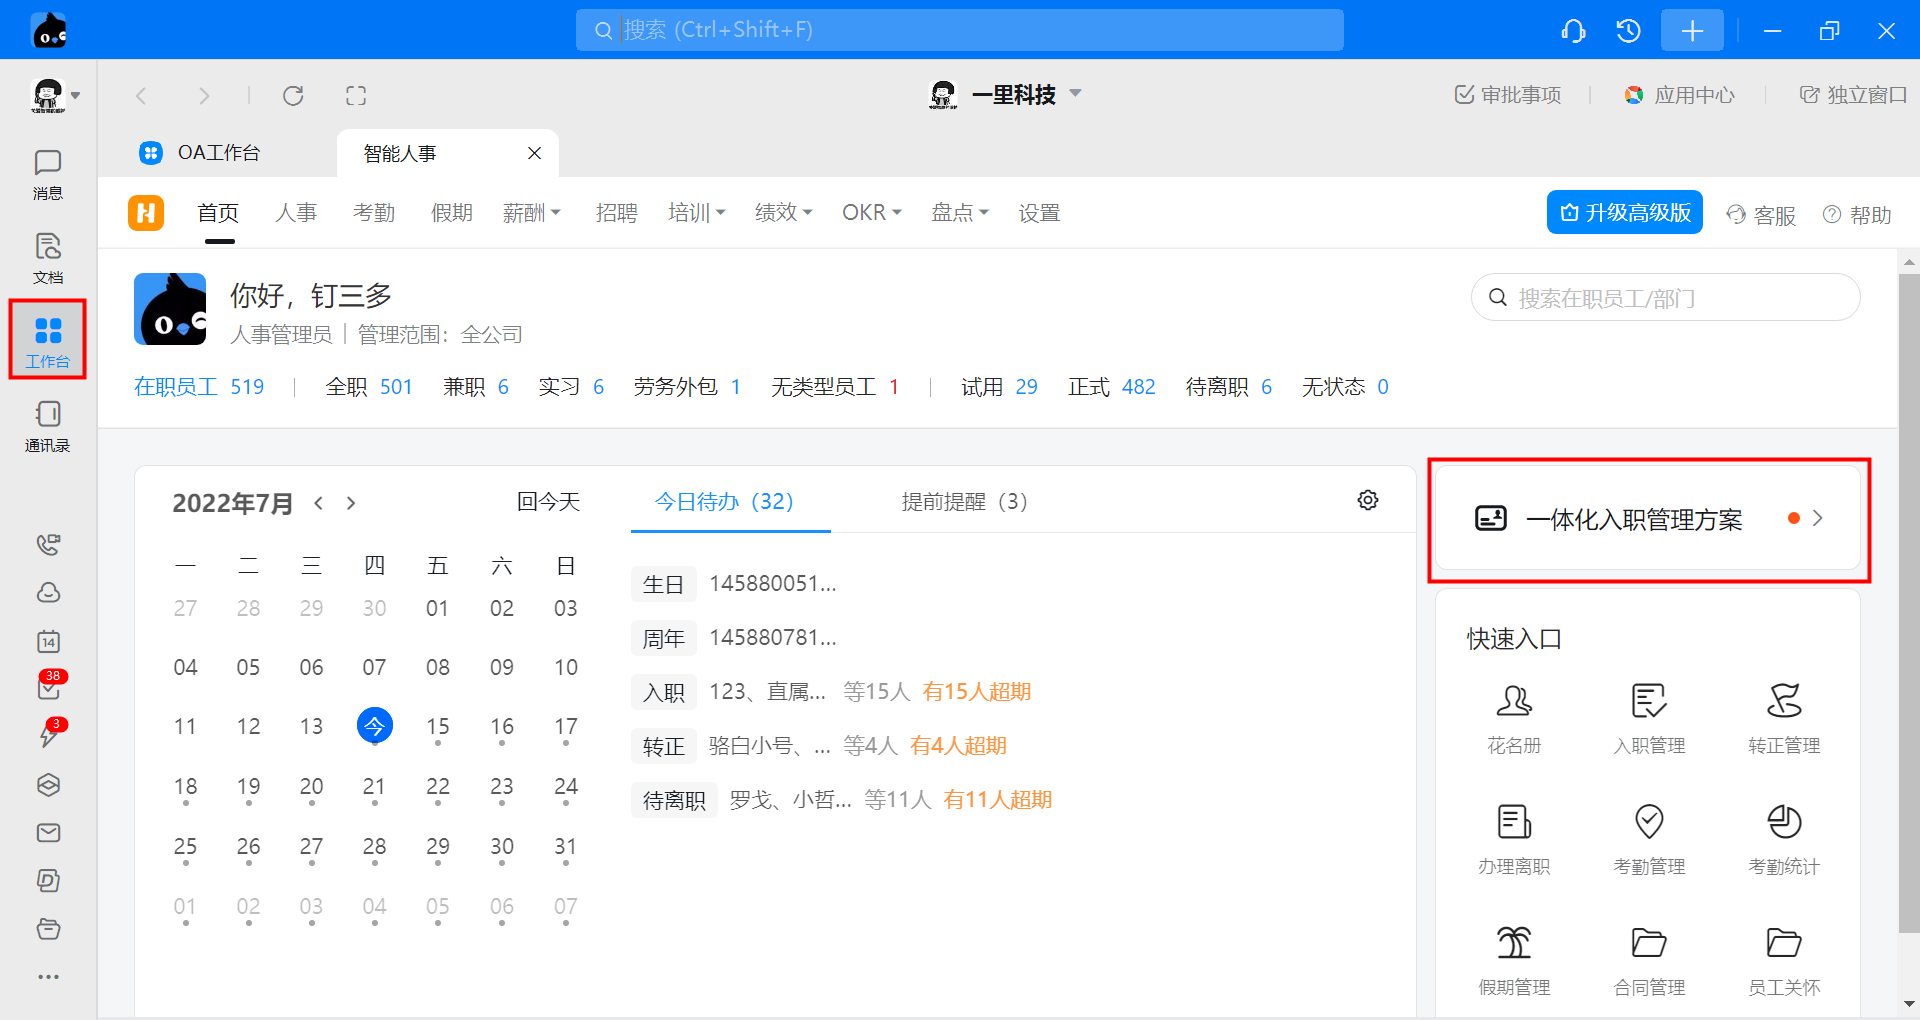1920x1020 pixels.
Task: Open the 考勤 navigation menu item
Action: pos(374,213)
